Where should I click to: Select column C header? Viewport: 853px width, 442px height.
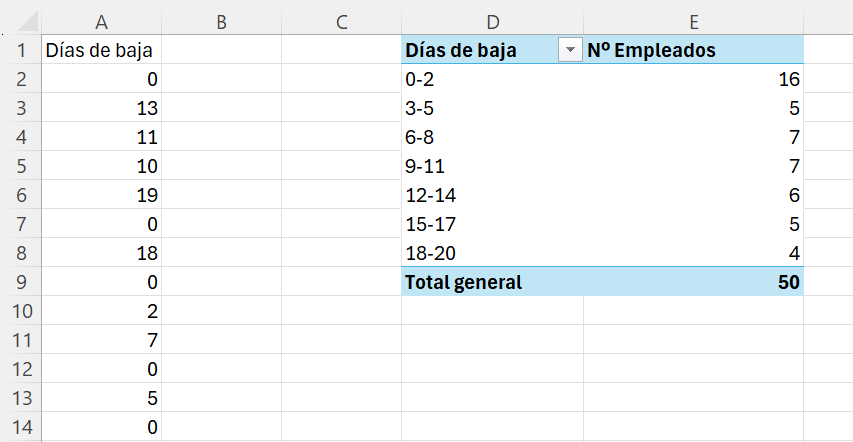tap(341, 21)
